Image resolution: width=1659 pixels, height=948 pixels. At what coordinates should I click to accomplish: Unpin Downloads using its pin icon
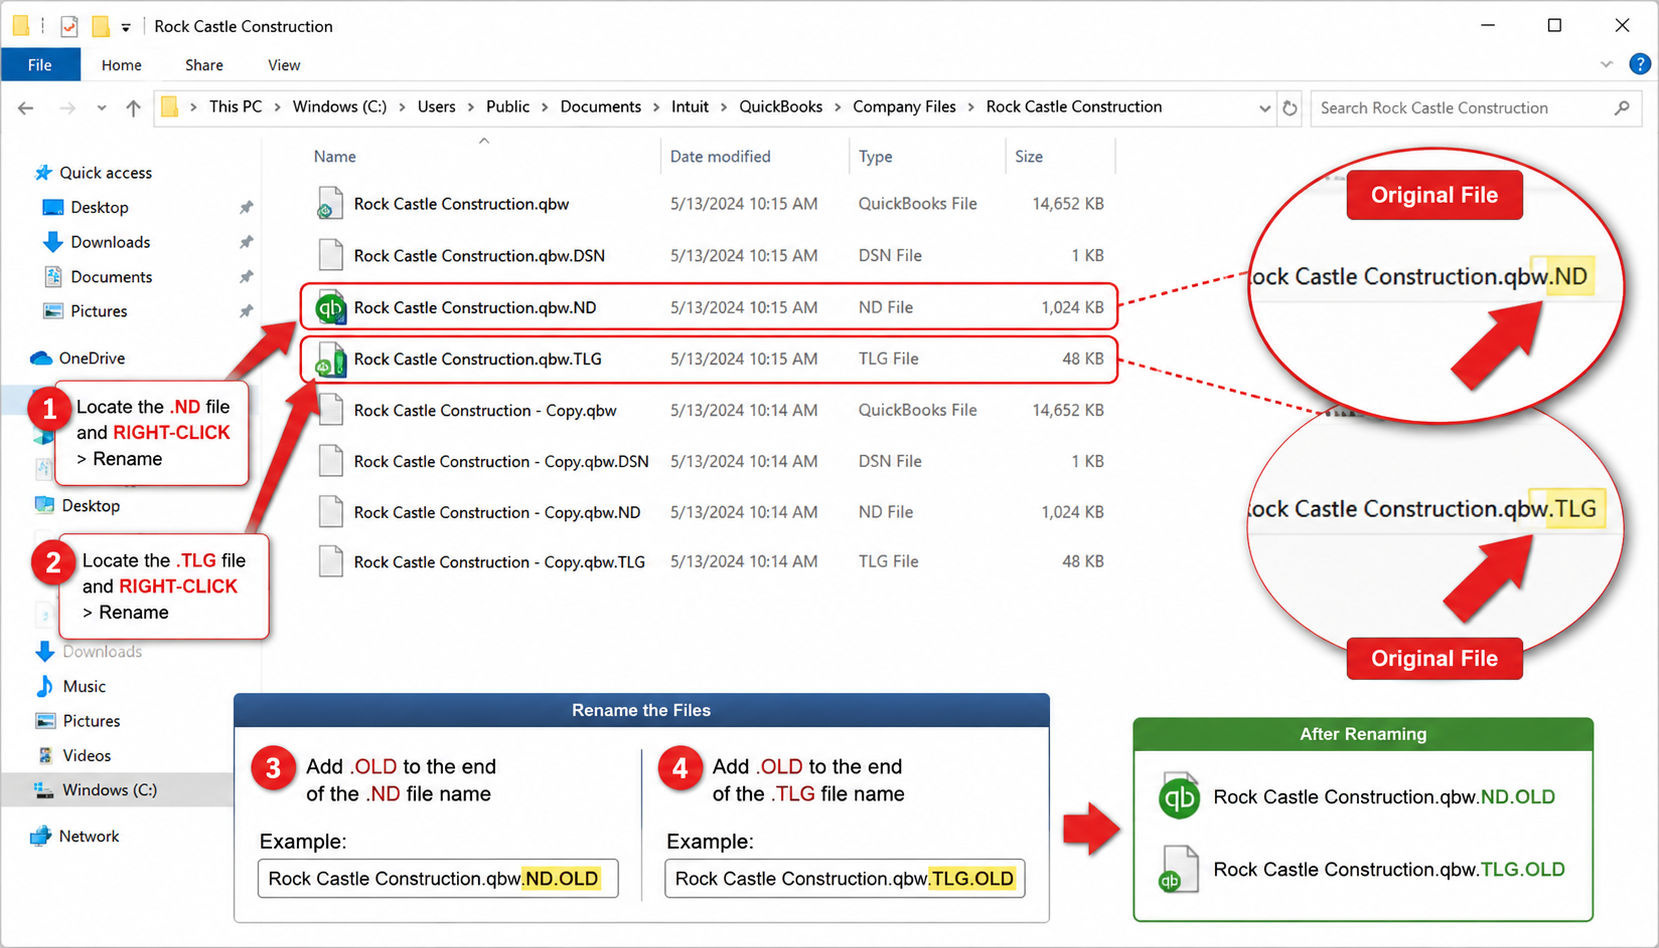click(x=246, y=242)
